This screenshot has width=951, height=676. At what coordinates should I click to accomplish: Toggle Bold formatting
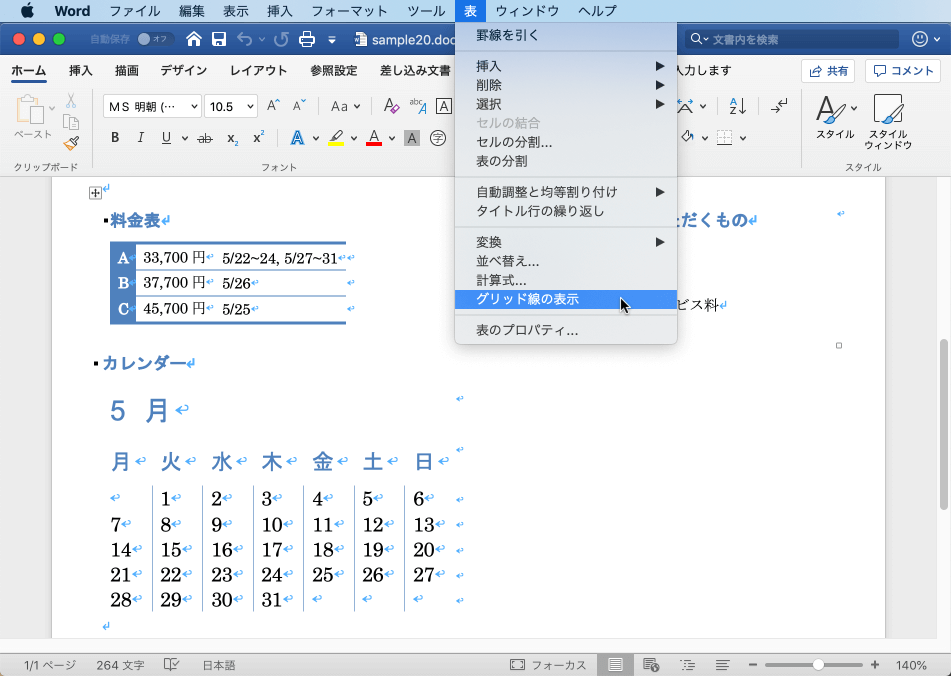click(115, 138)
